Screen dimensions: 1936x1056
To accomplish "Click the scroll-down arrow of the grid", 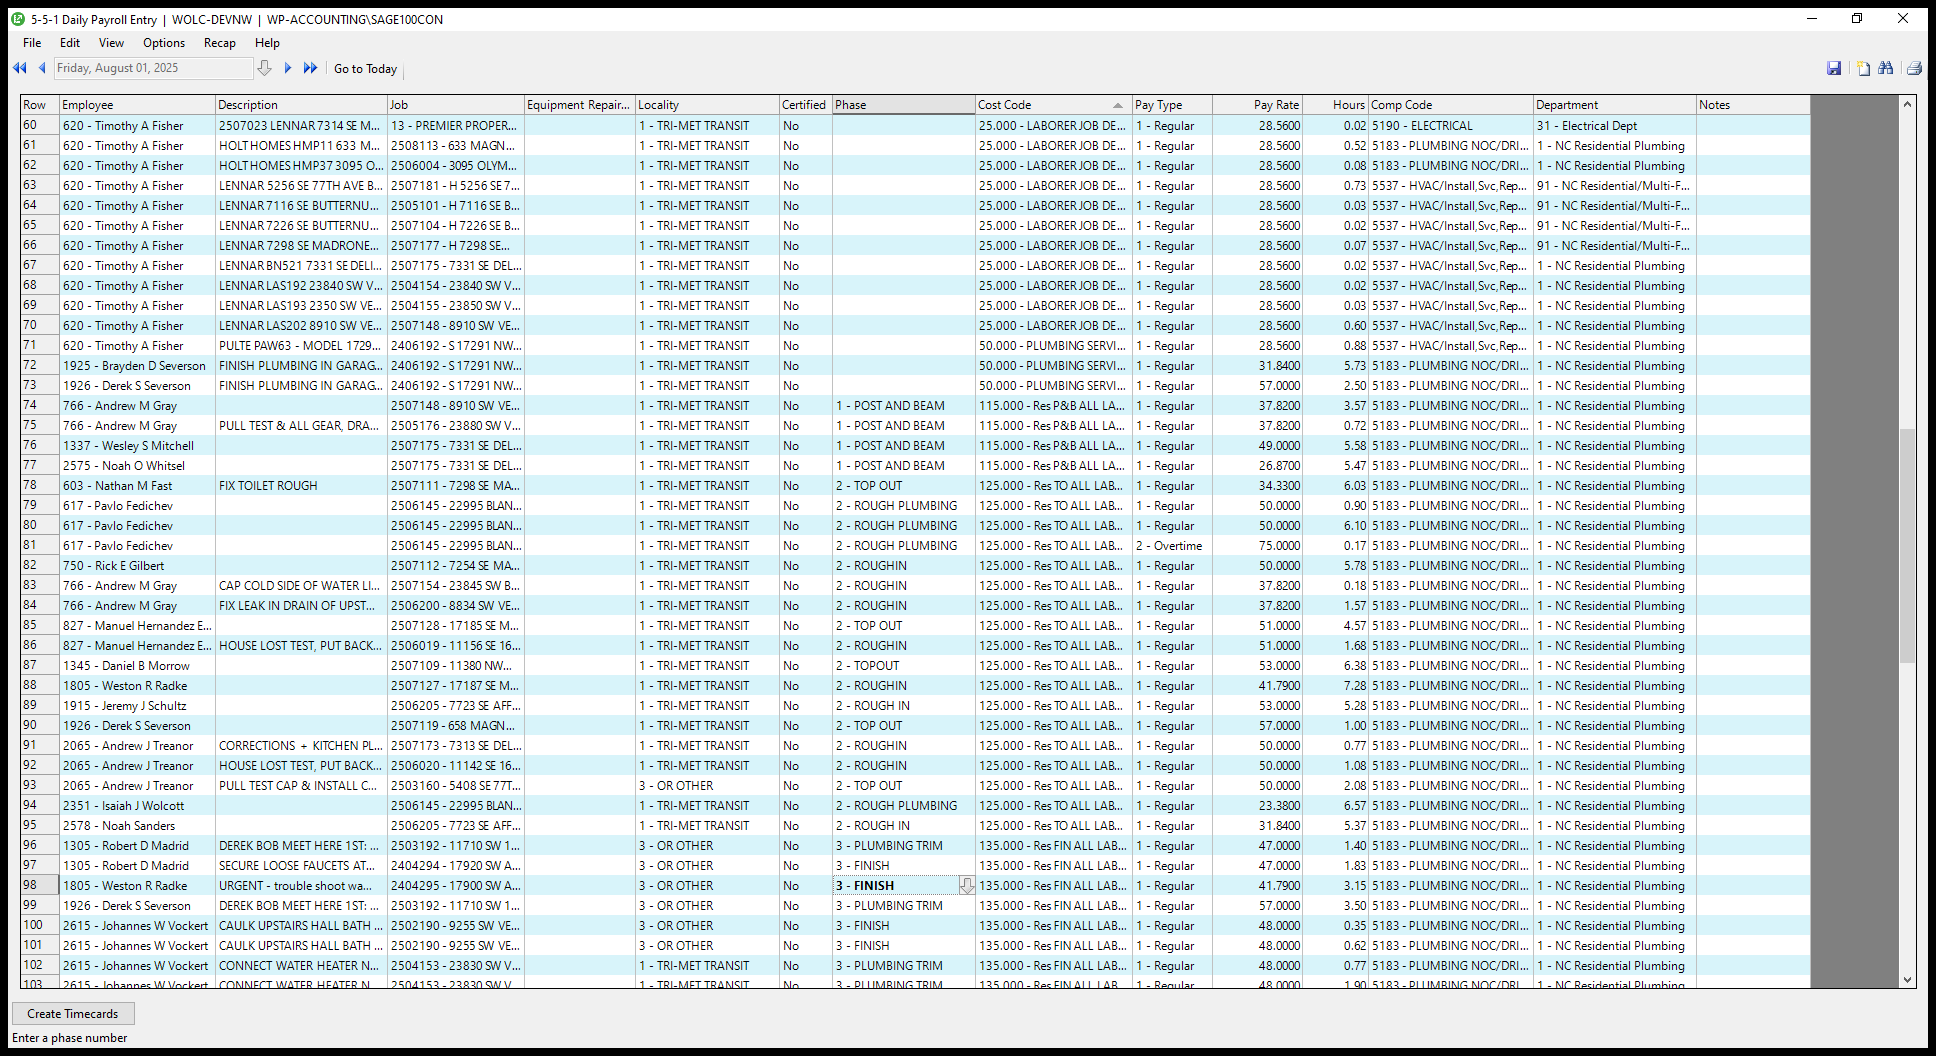I will pyautogui.click(x=1907, y=980).
